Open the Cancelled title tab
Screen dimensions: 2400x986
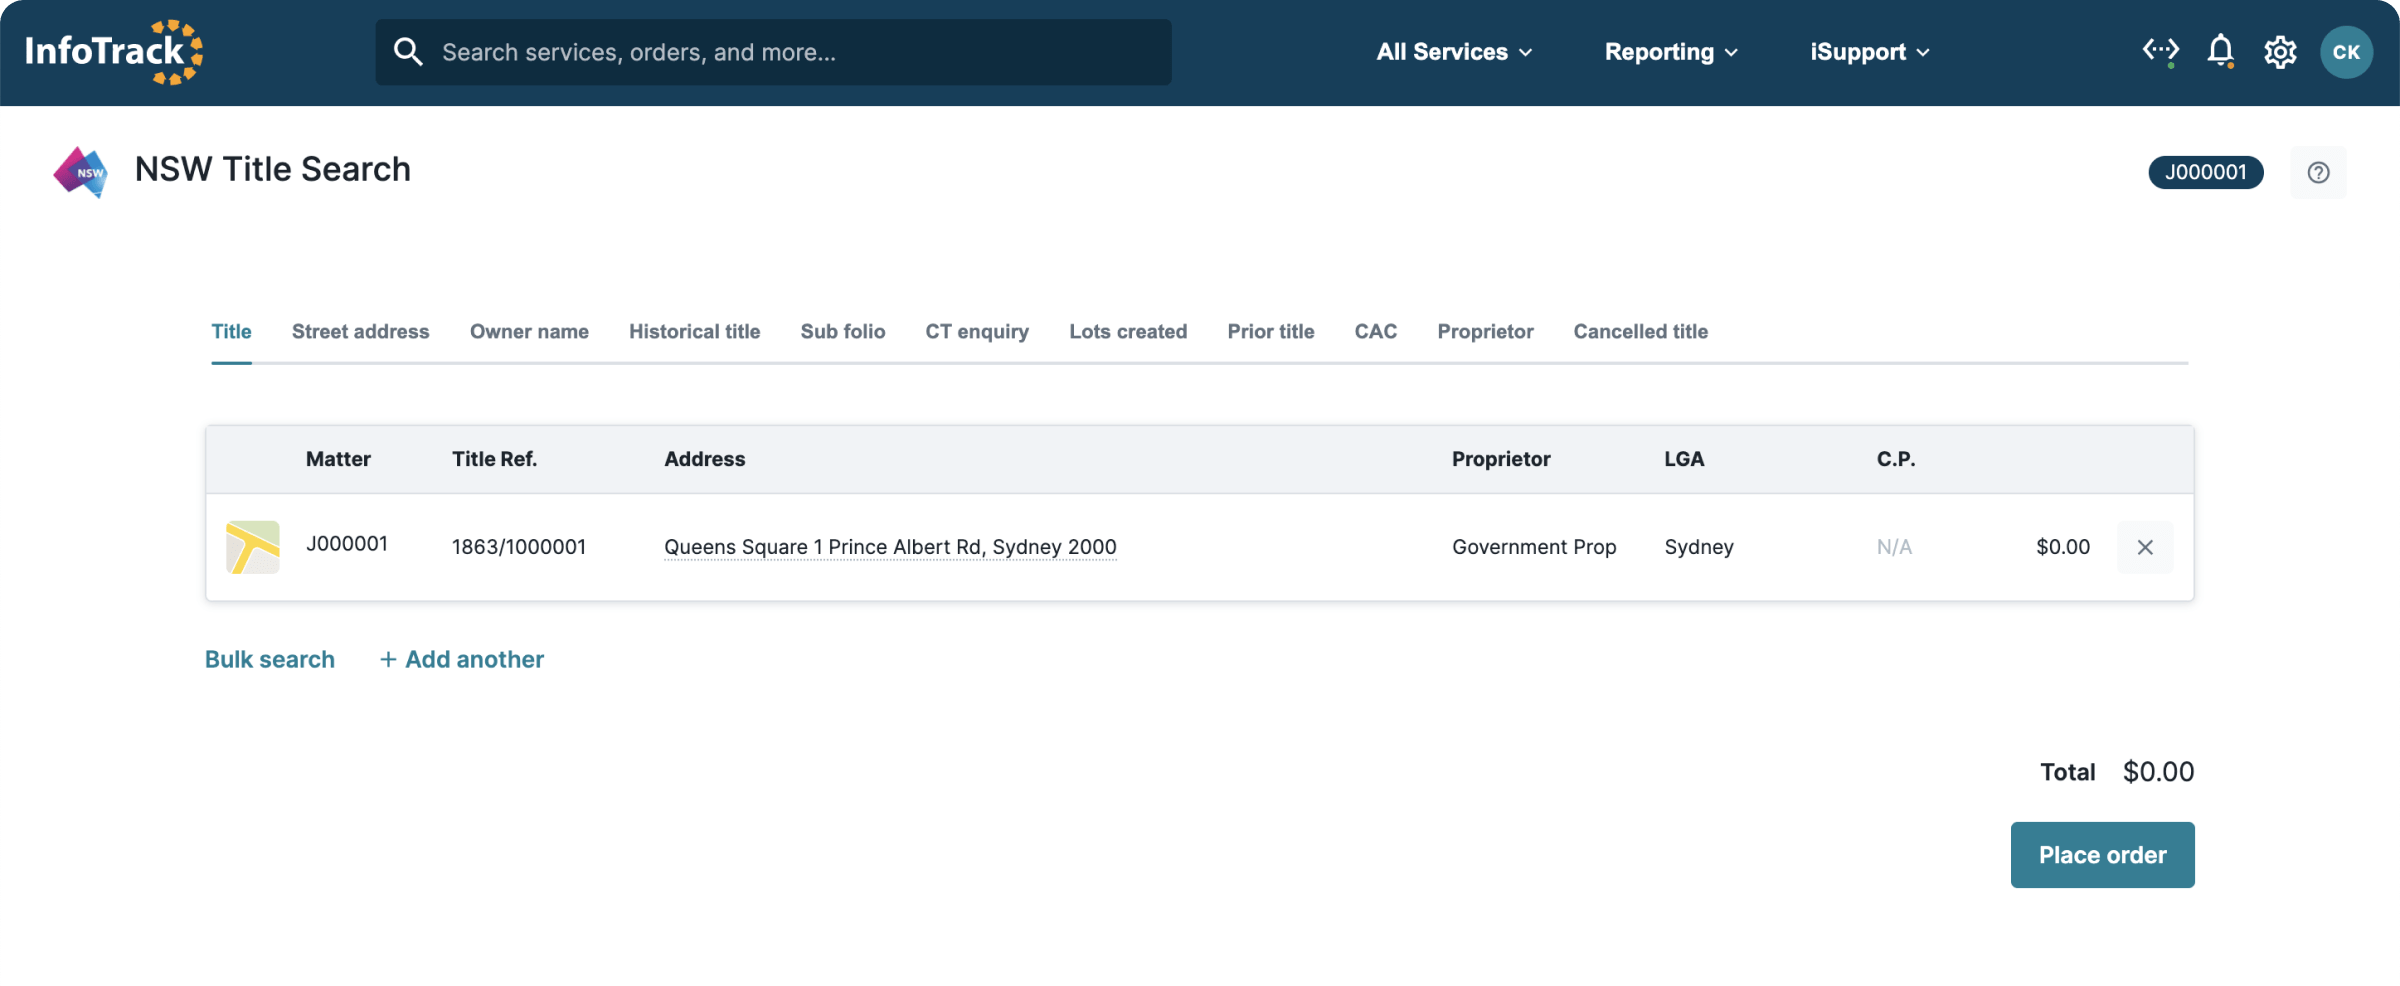[x=1640, y=331]
